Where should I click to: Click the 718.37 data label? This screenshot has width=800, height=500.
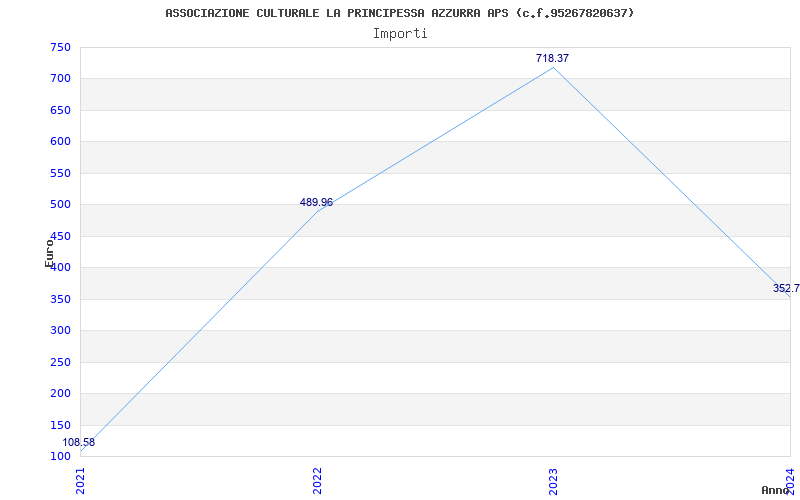pos(552,58)
